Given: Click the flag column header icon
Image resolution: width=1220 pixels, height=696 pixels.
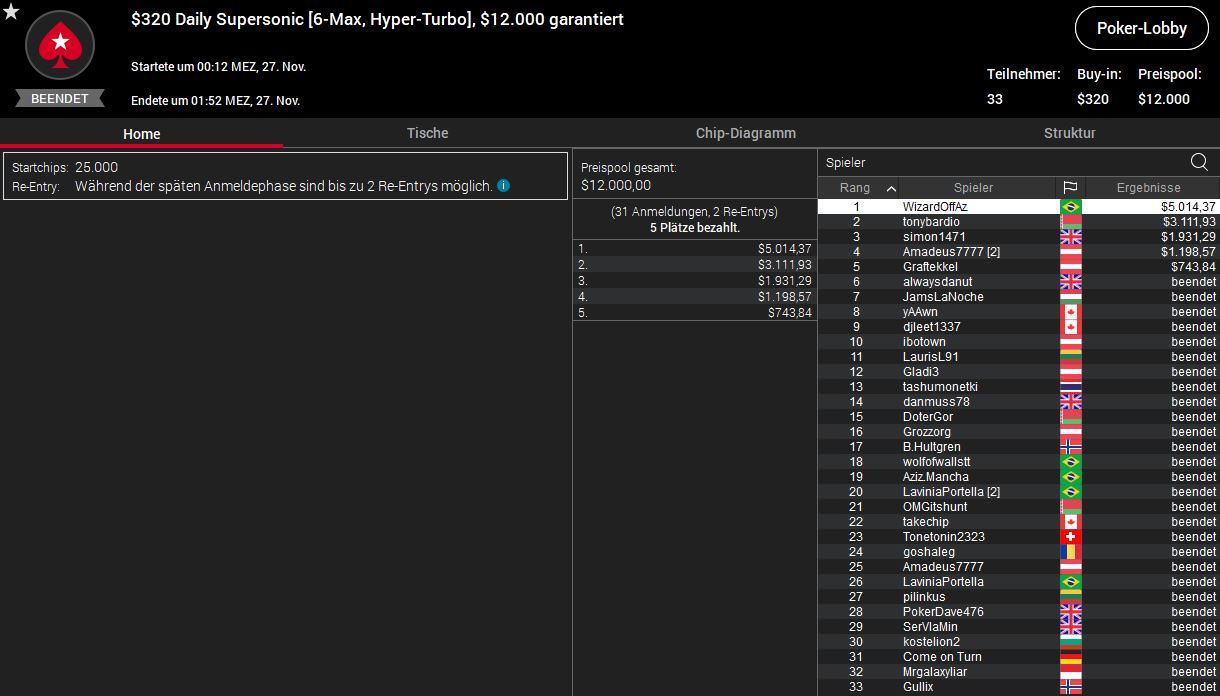Looking at the screenshot, I should [x=1070, y=188].
